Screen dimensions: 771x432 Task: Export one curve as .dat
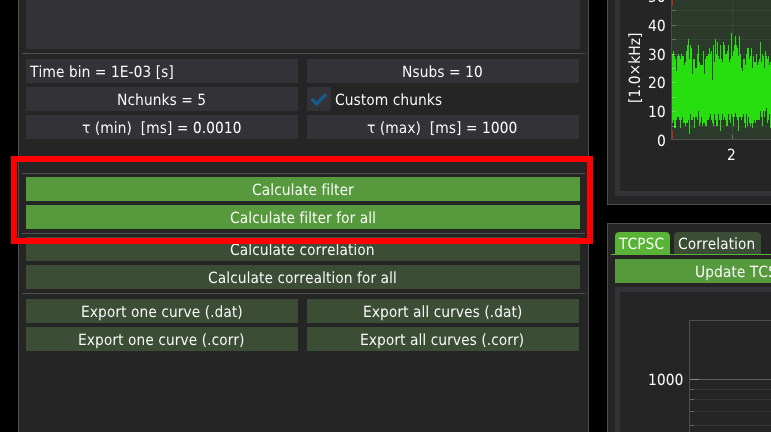(161, 312)
